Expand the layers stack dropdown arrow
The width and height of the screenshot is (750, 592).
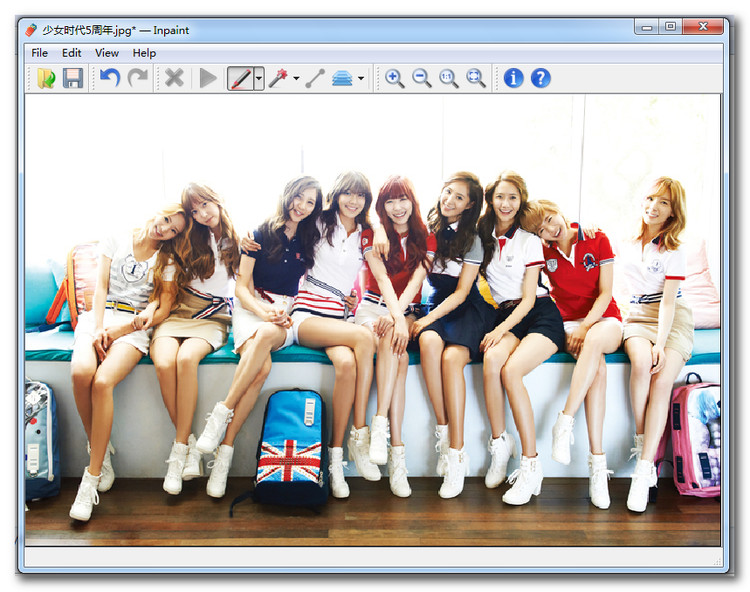[x=361, y=78]
